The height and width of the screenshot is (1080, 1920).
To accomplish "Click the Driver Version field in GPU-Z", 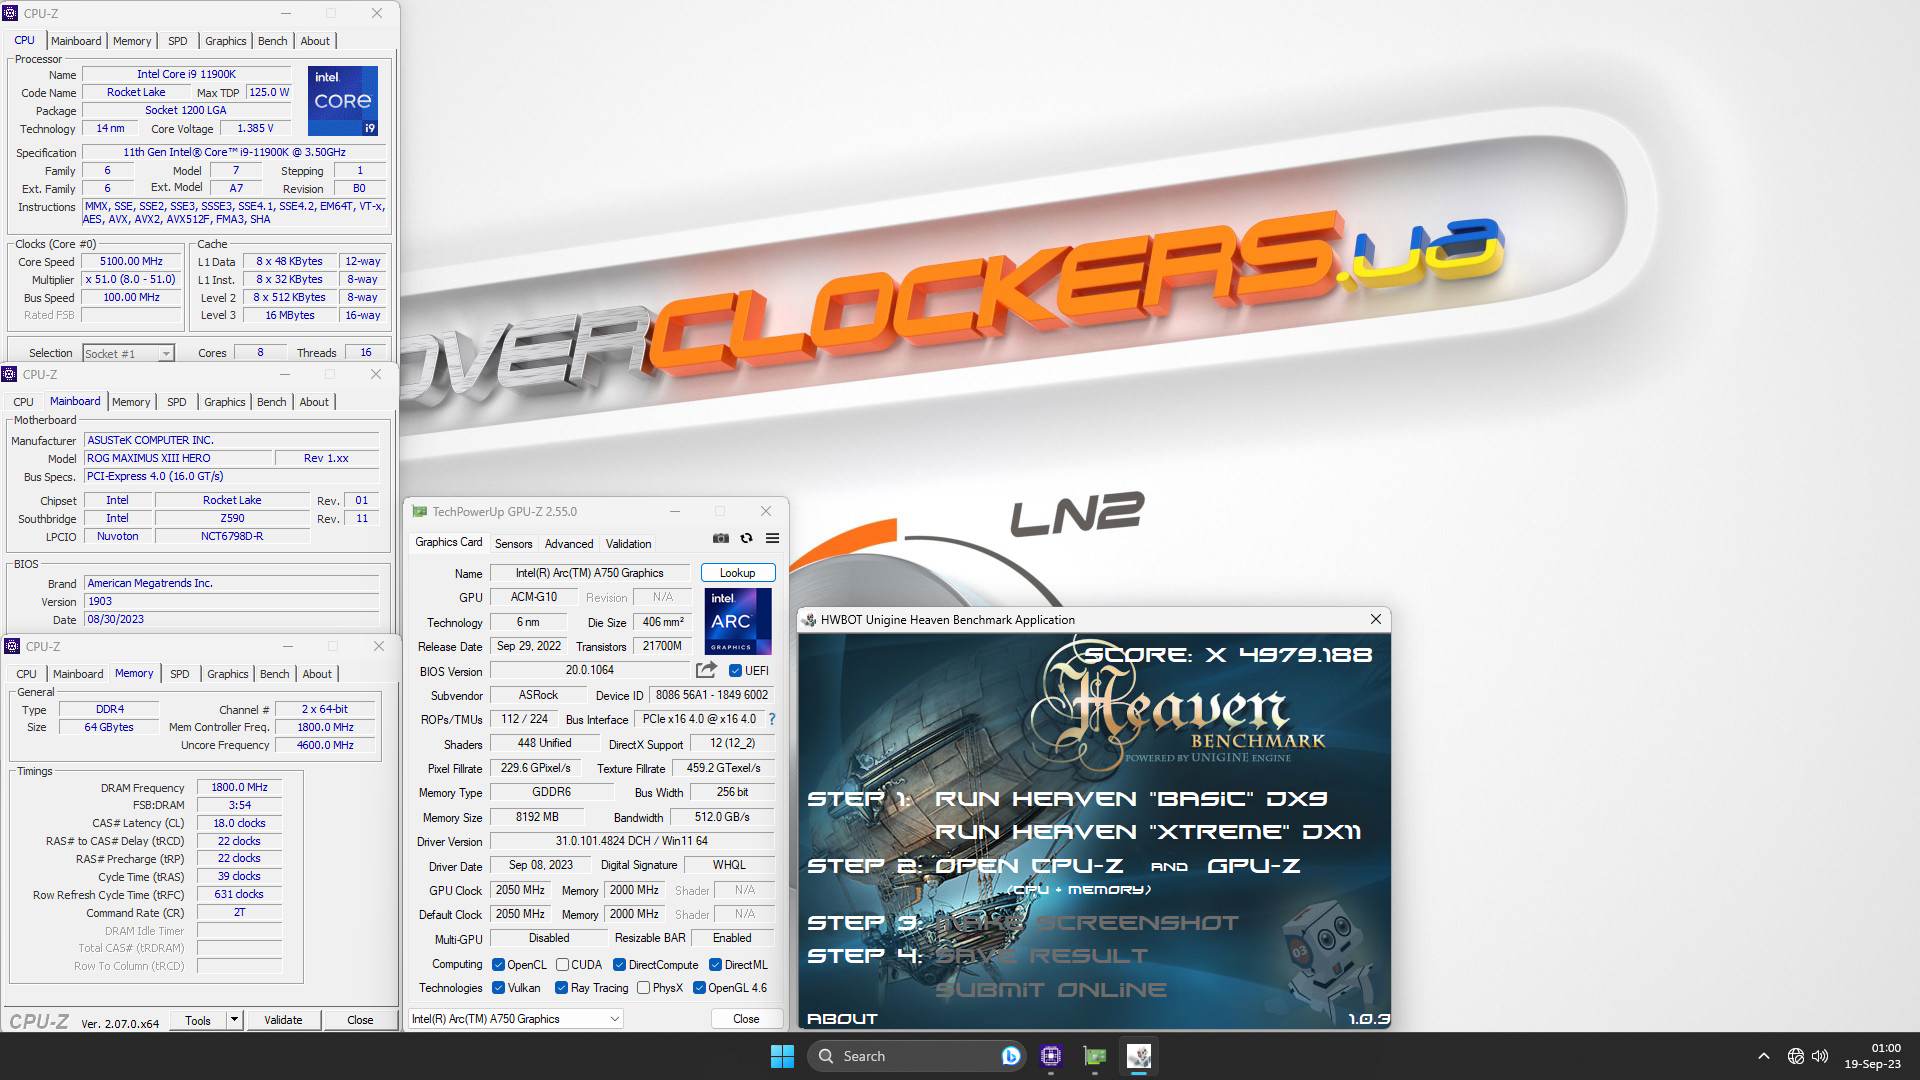I will click(632, 841).
